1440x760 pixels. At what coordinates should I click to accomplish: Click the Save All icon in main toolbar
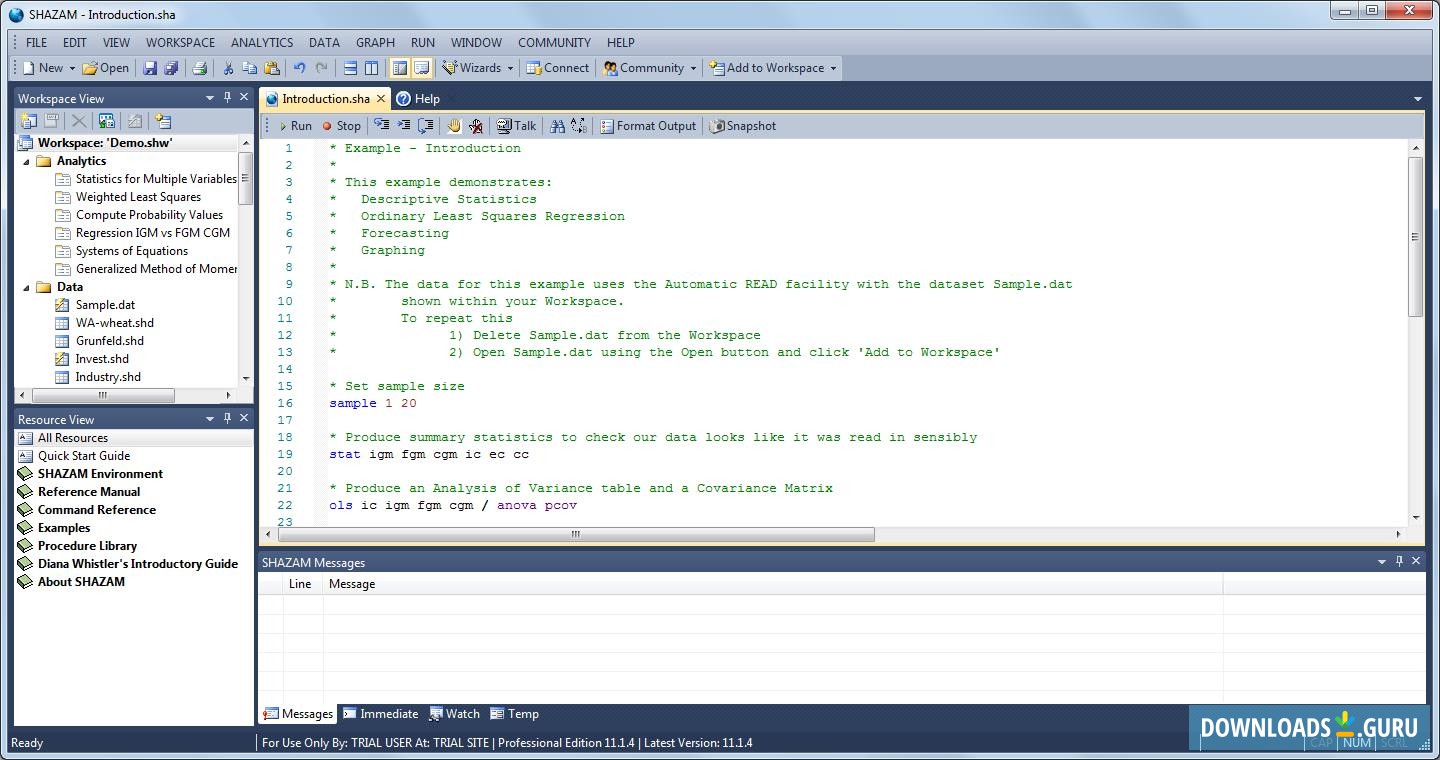pyautogui.click(x=171, y=68)
